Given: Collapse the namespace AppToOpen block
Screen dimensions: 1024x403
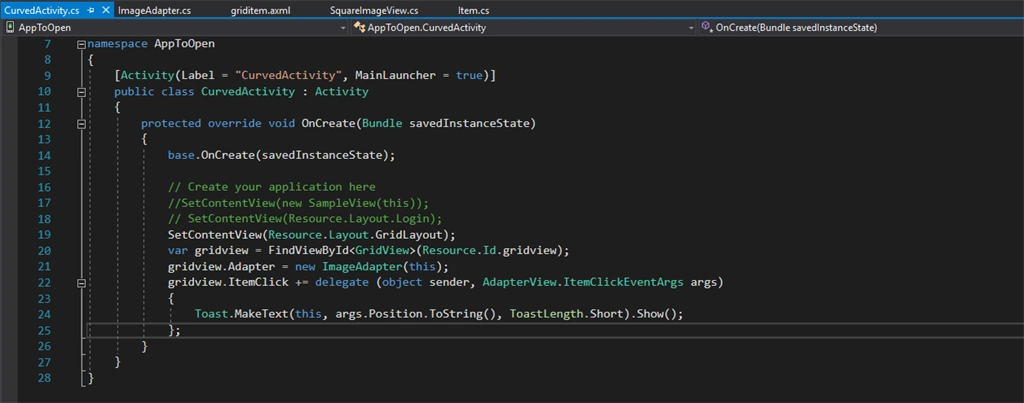Looking at the screenshot, I should (81, 44).
